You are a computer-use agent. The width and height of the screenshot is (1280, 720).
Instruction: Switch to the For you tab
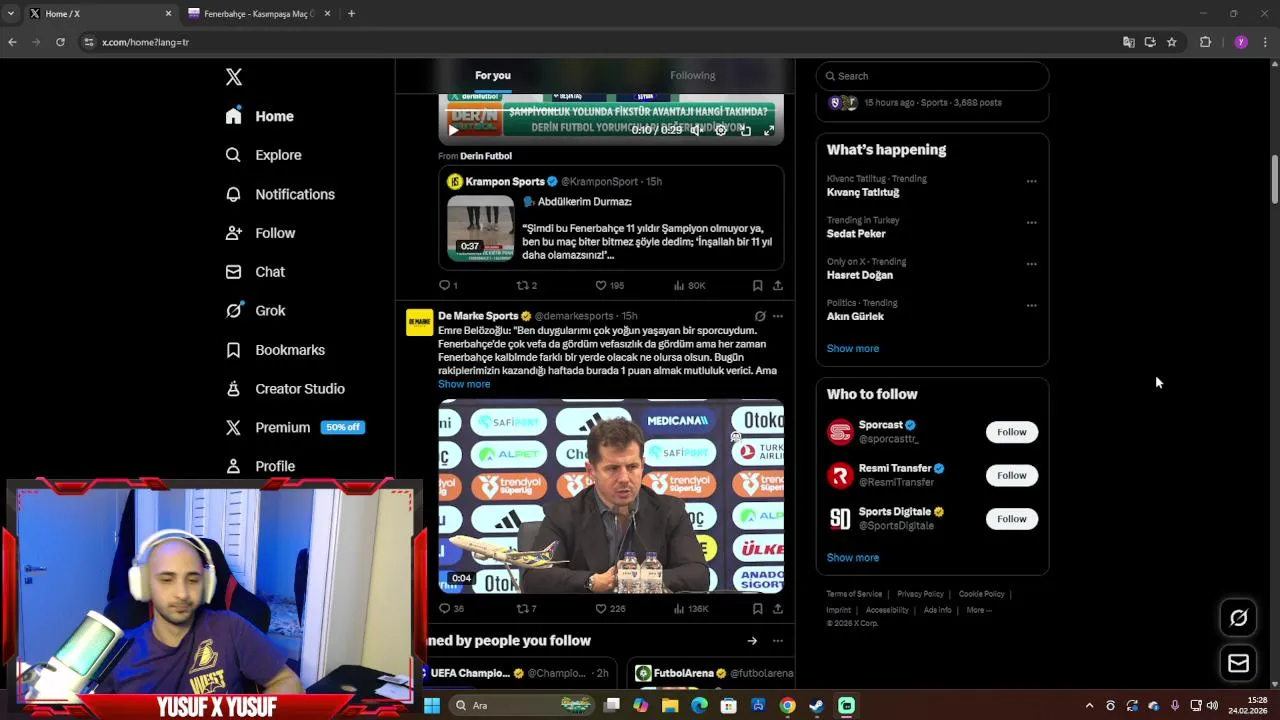coord(493,75)
